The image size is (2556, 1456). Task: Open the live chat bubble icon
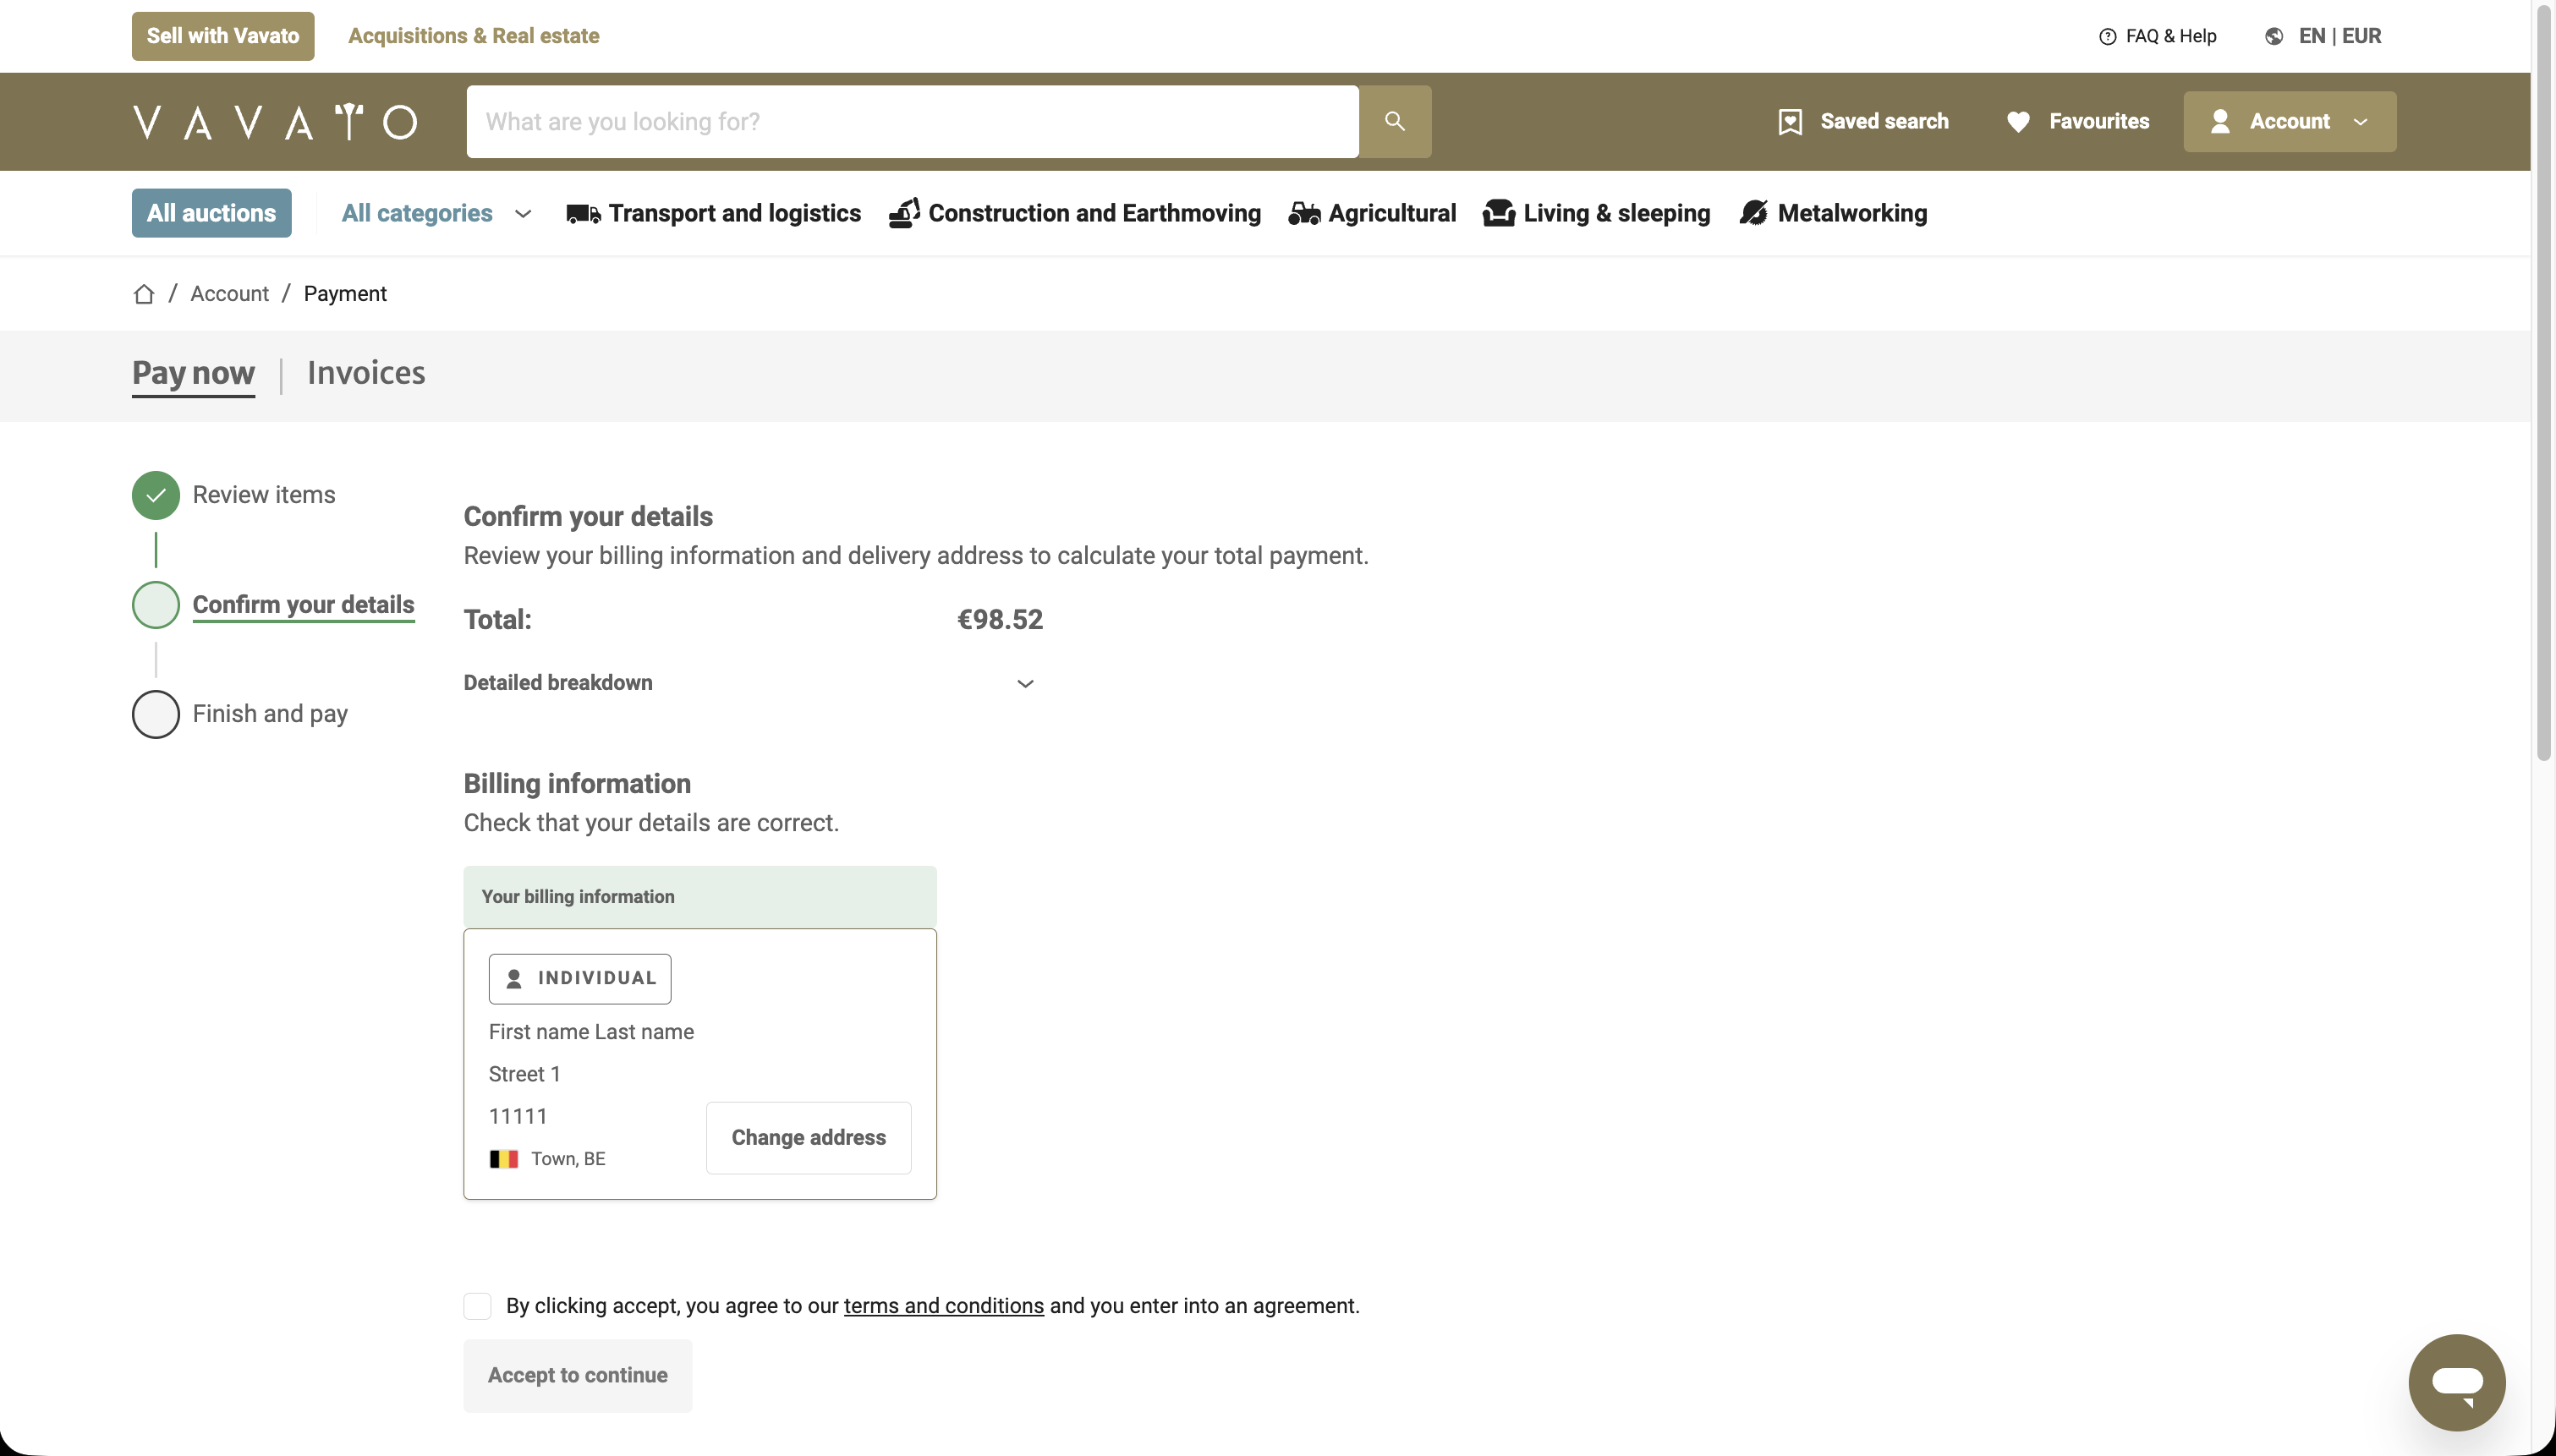point(2456,1382)
